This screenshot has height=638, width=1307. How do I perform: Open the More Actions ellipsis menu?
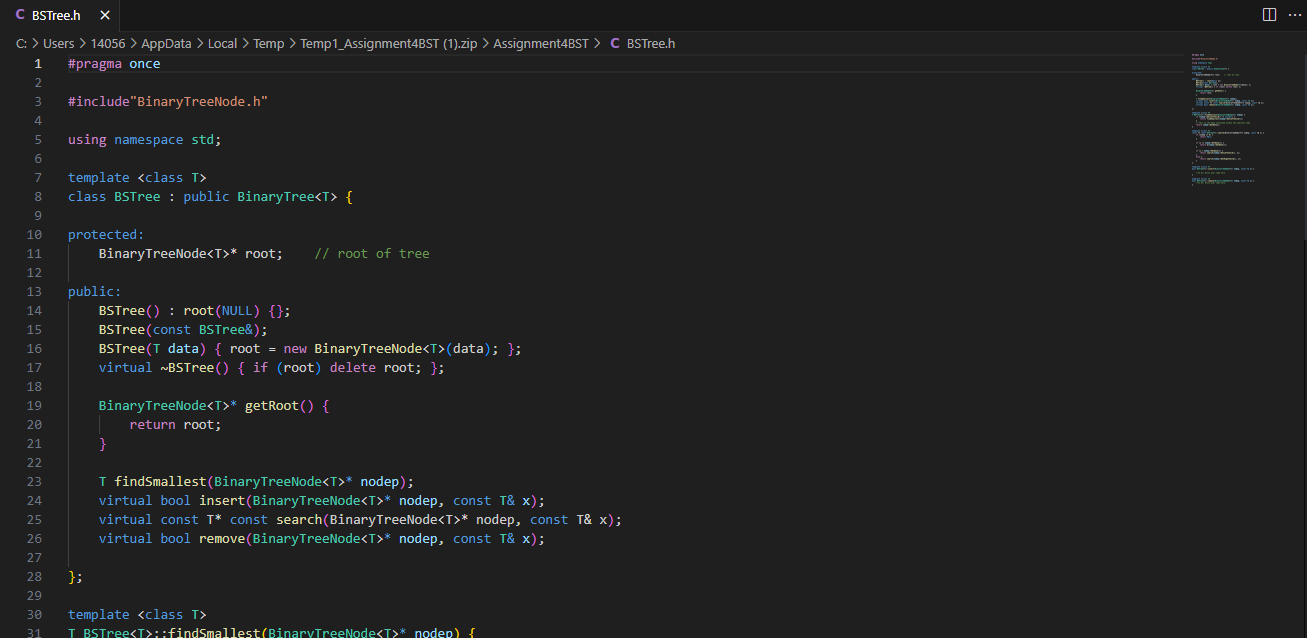tap(1293, 14)
